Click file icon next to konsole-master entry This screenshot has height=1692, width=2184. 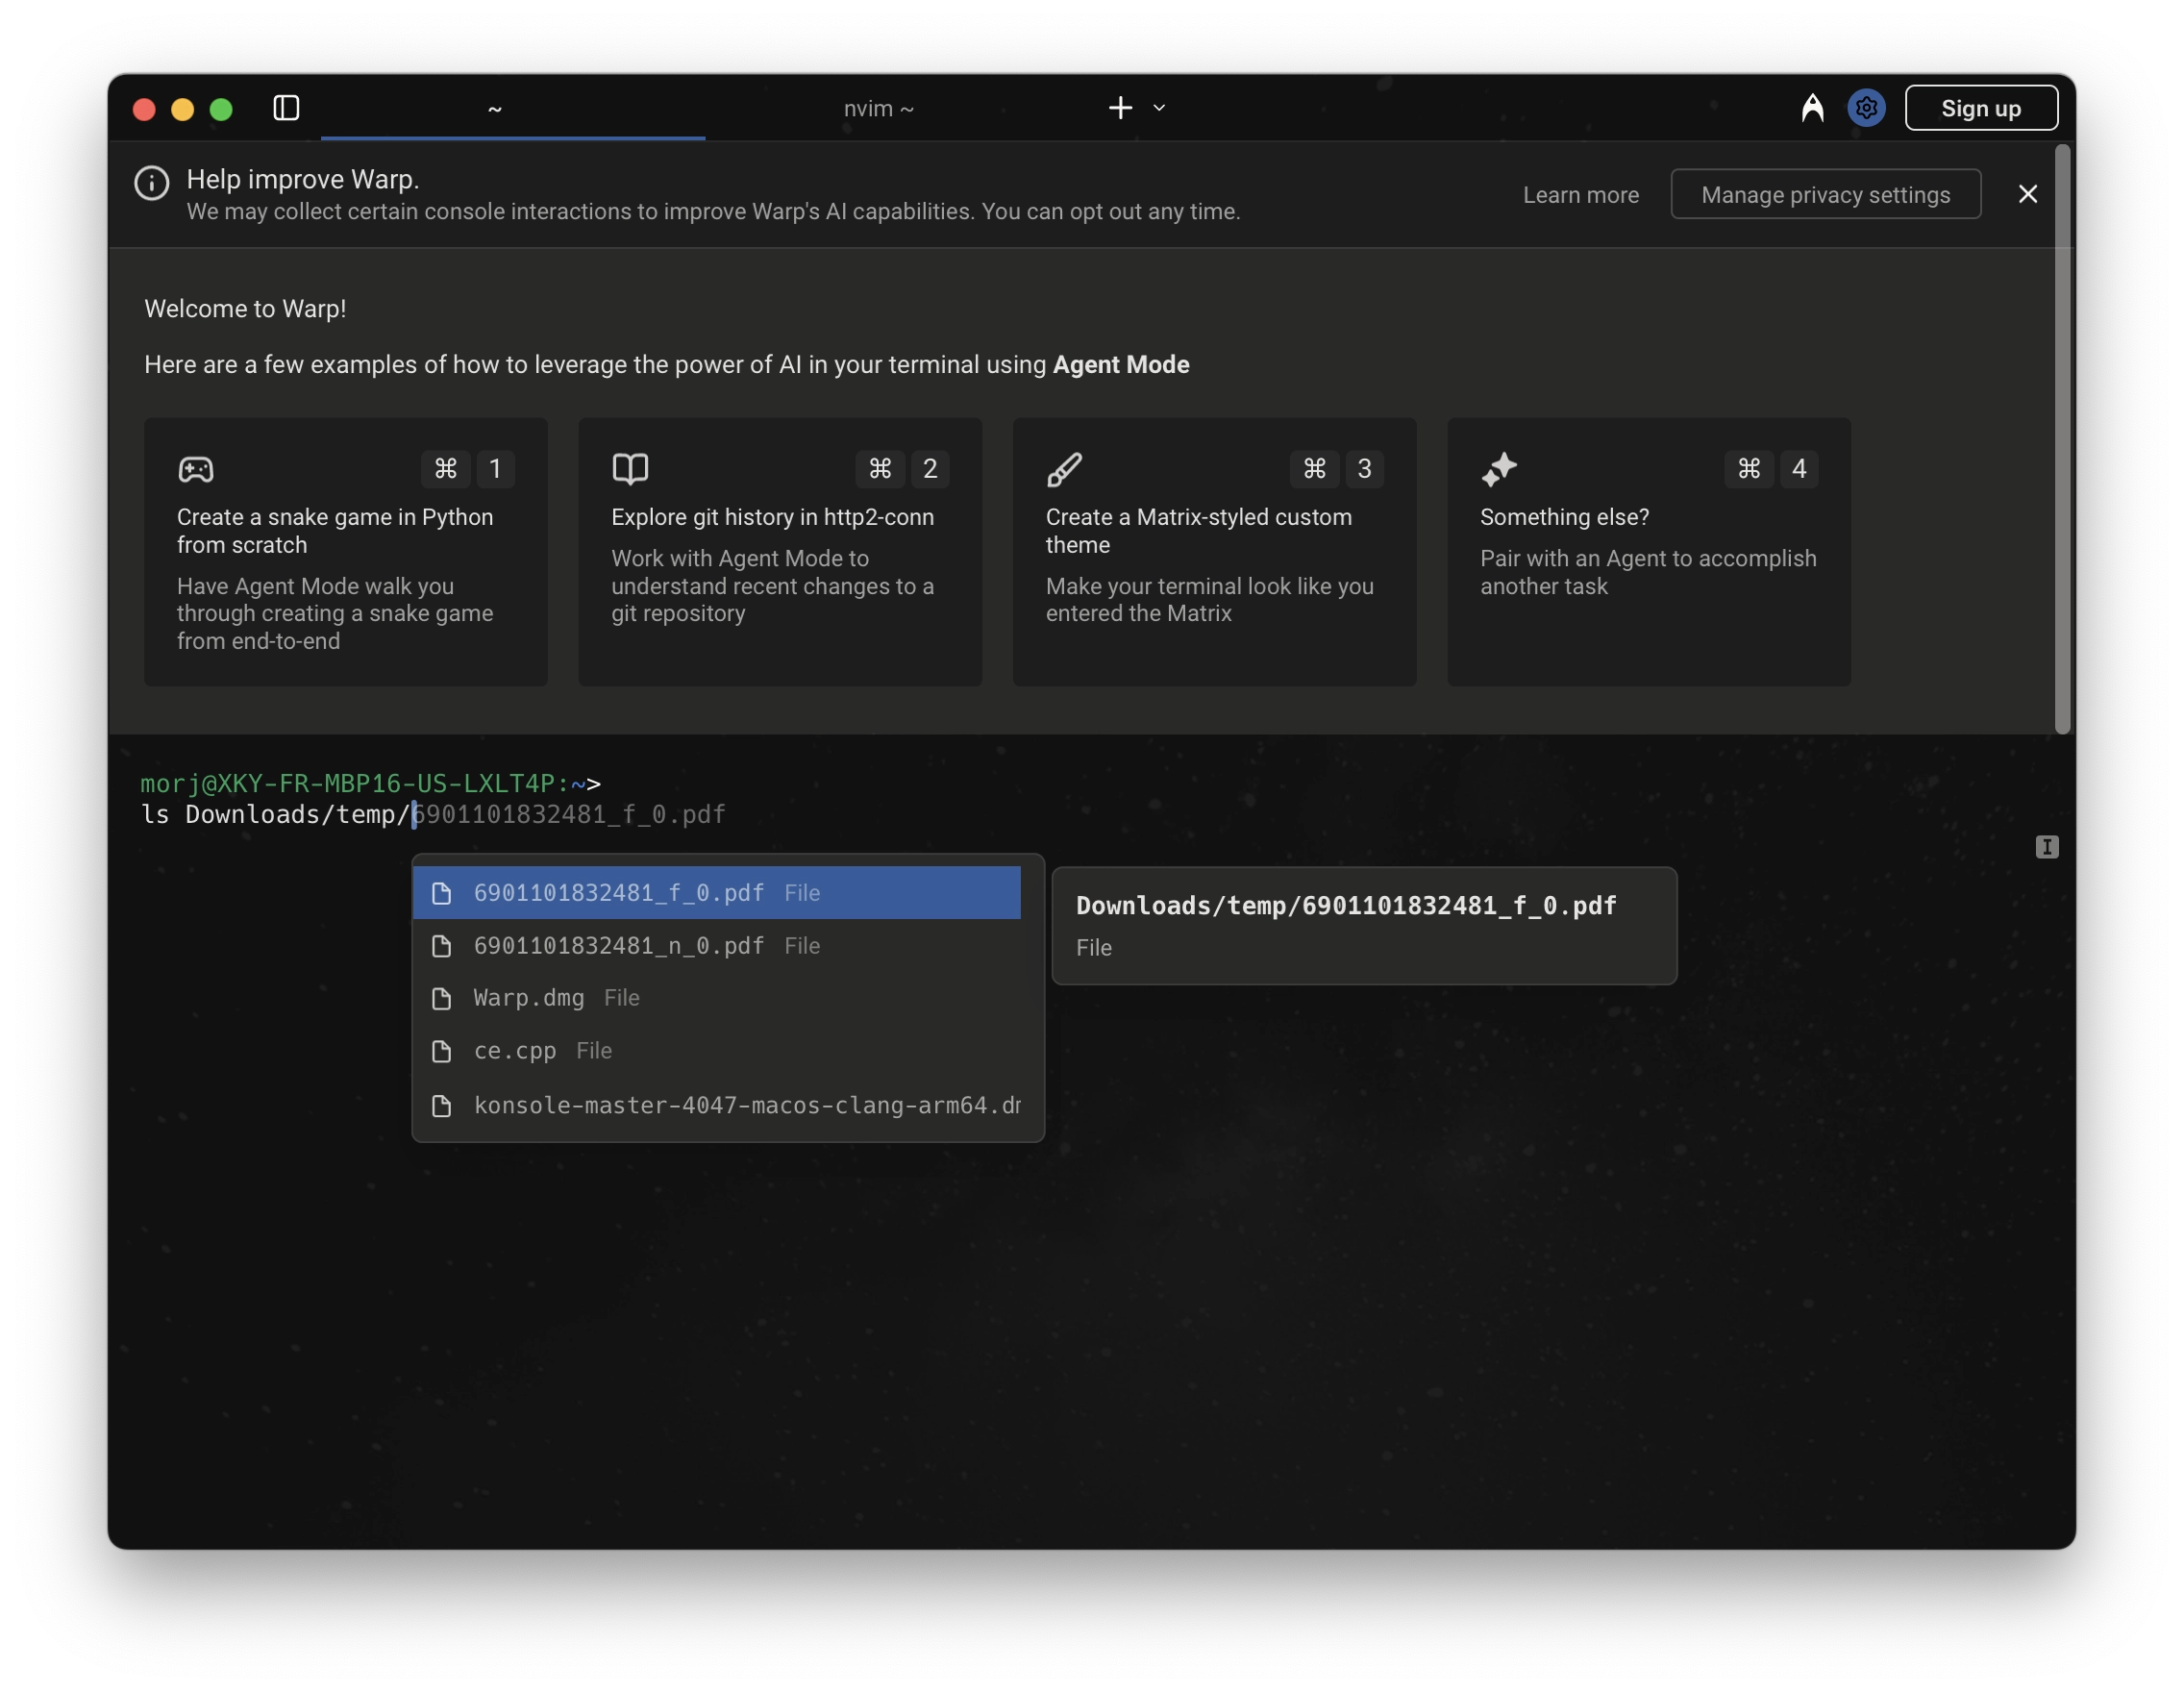(x=441, y=1105)
